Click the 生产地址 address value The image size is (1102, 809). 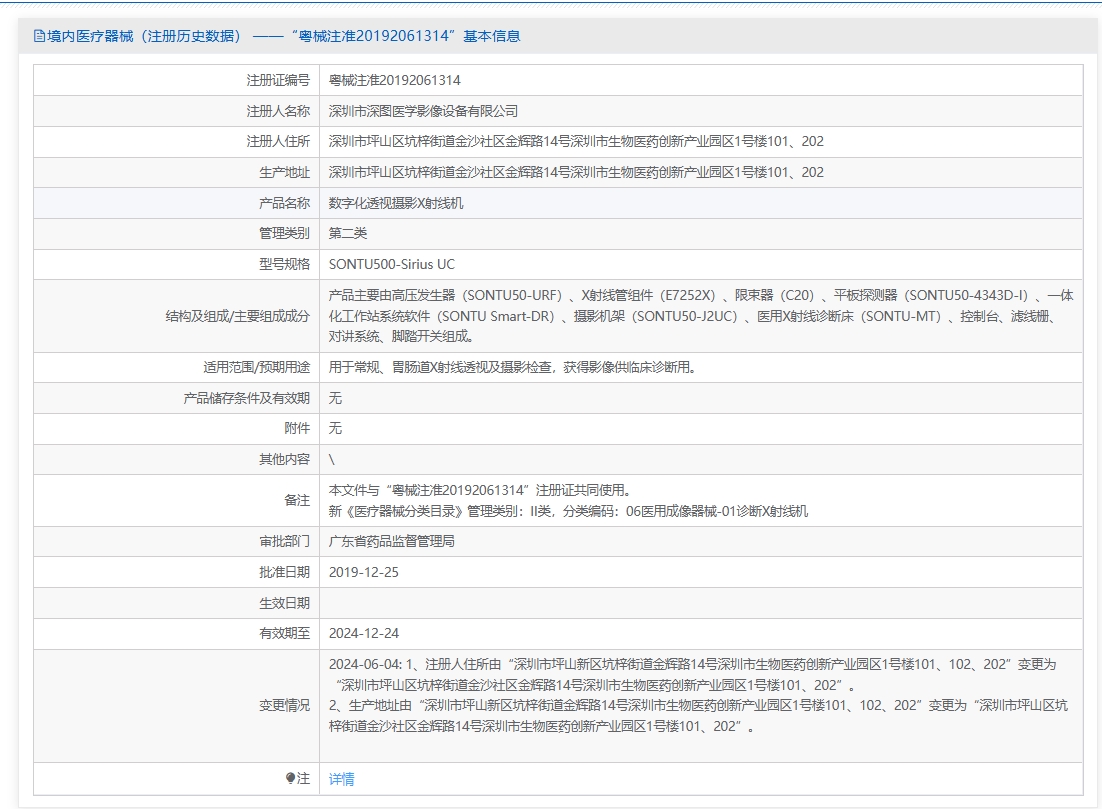tap(576, 172)
